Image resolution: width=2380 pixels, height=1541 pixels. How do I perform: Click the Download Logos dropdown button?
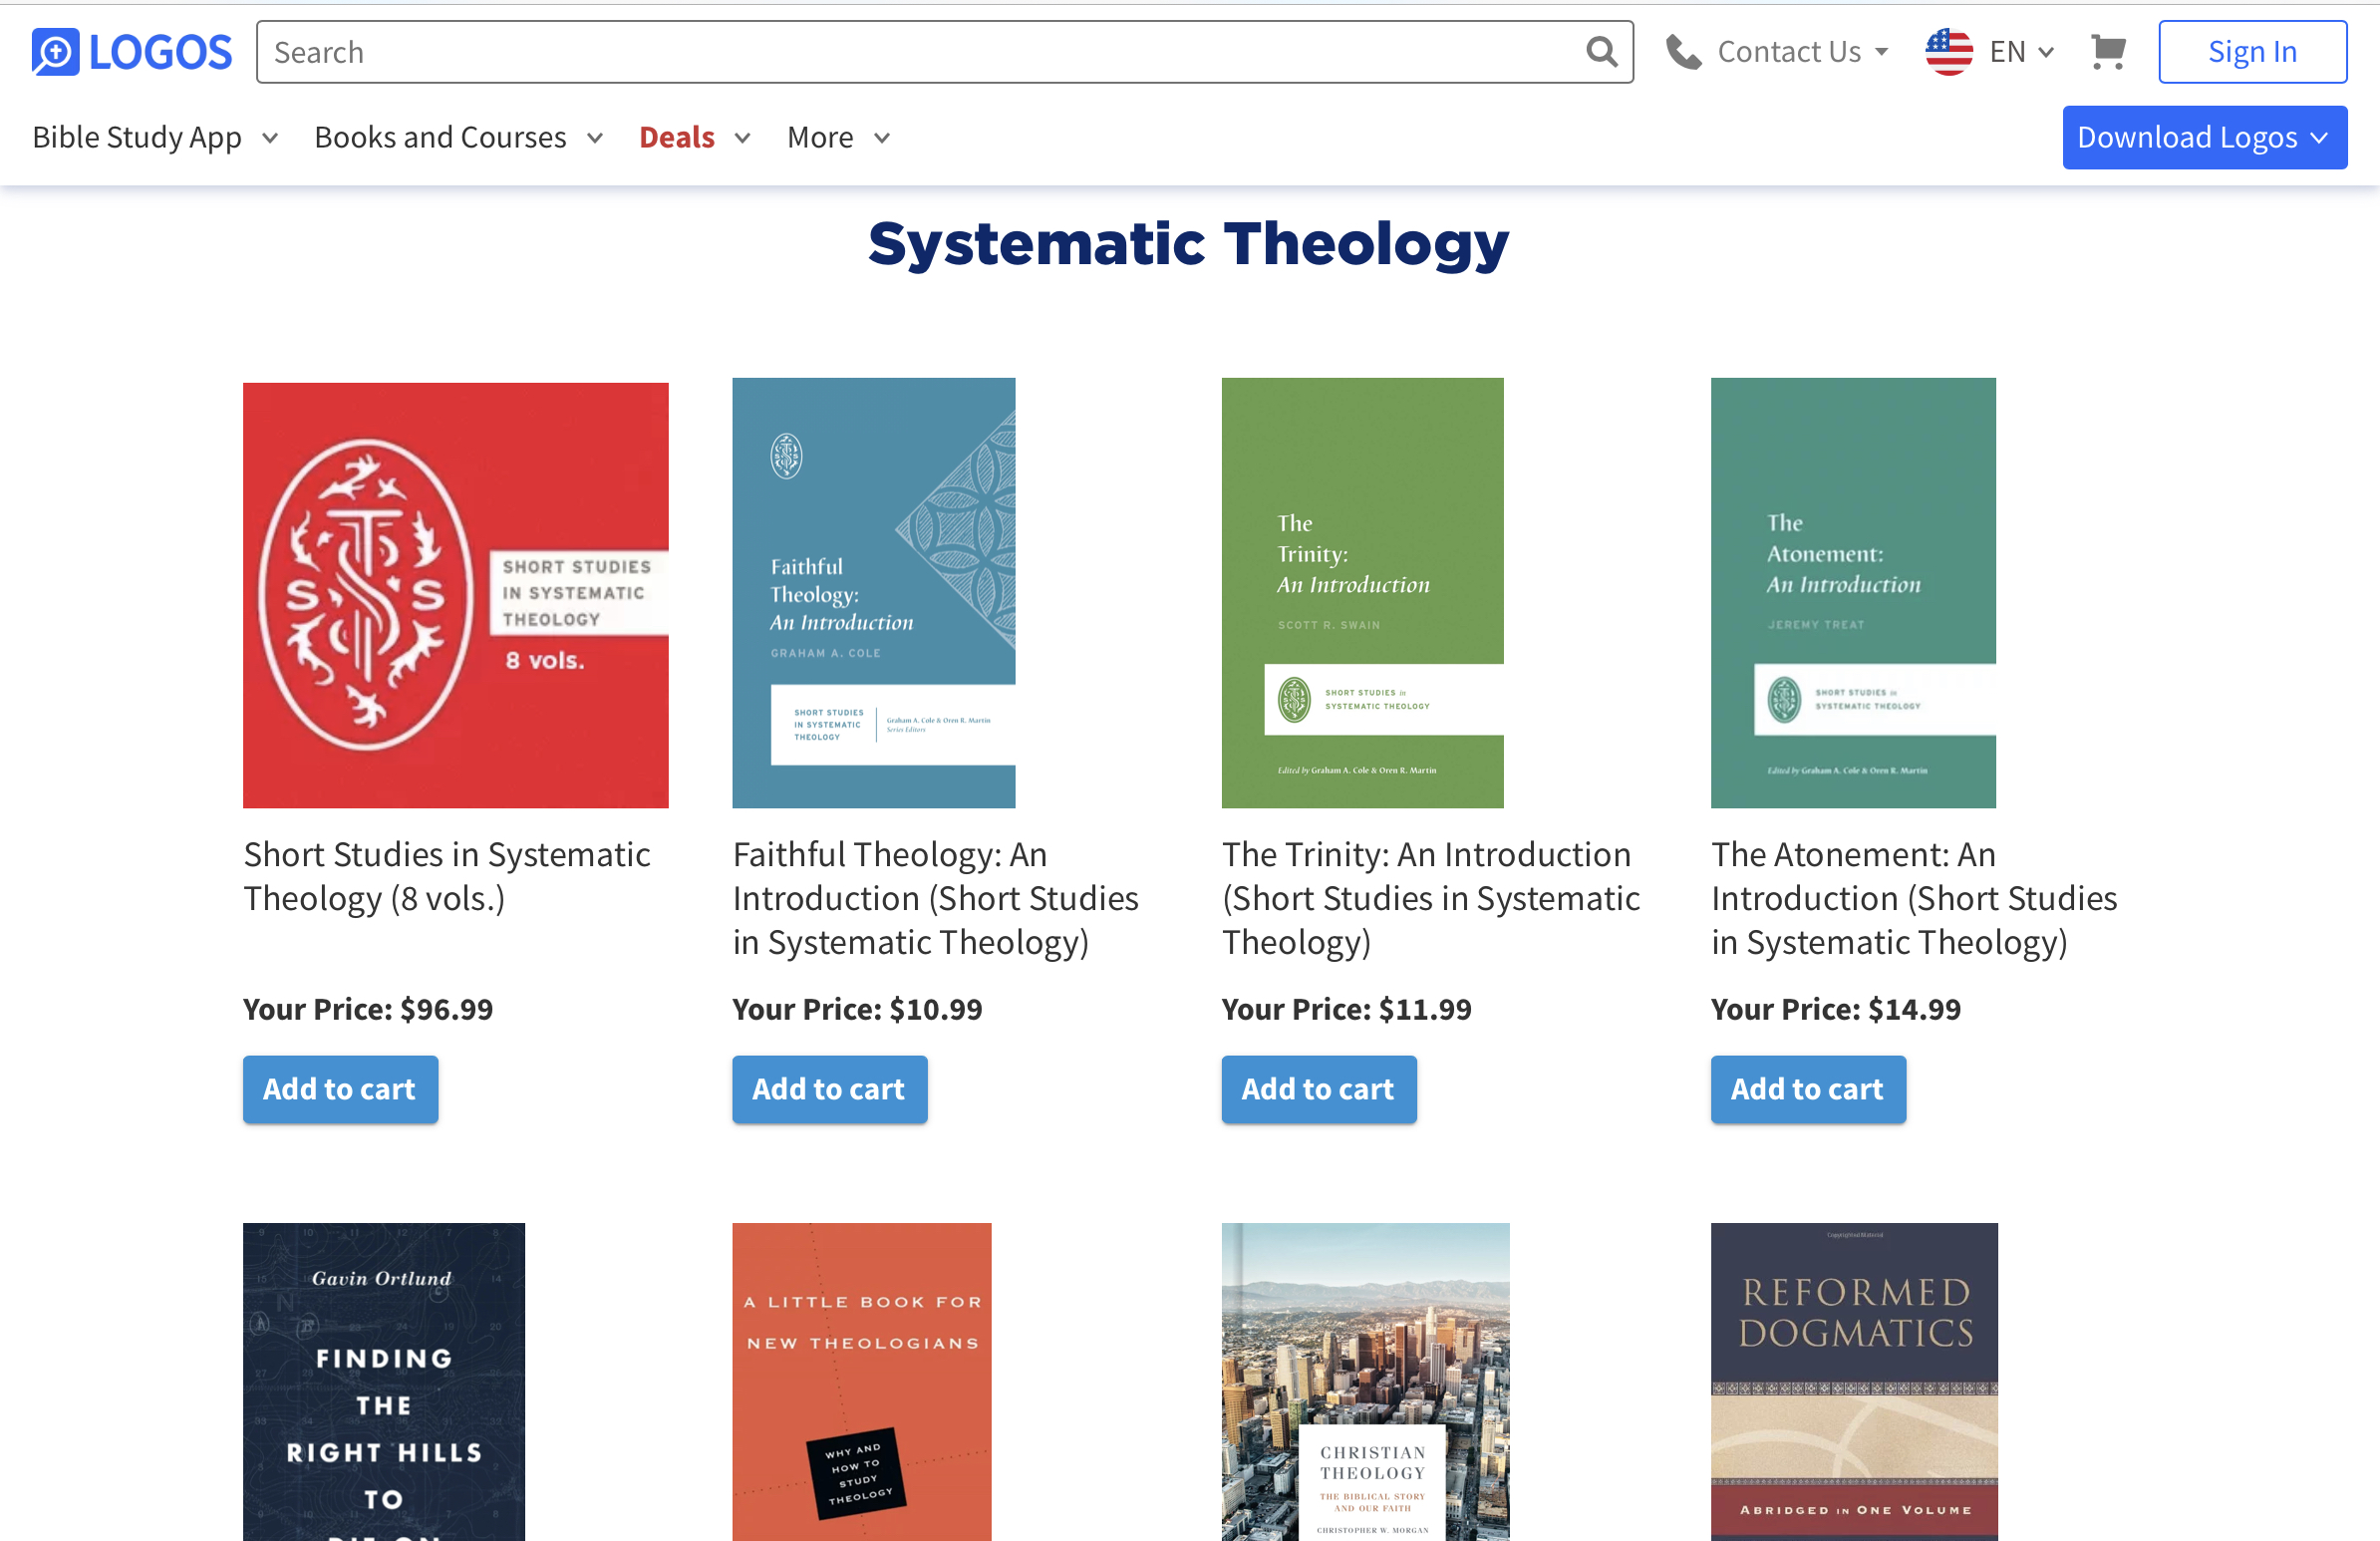(x=2204, y=137)
